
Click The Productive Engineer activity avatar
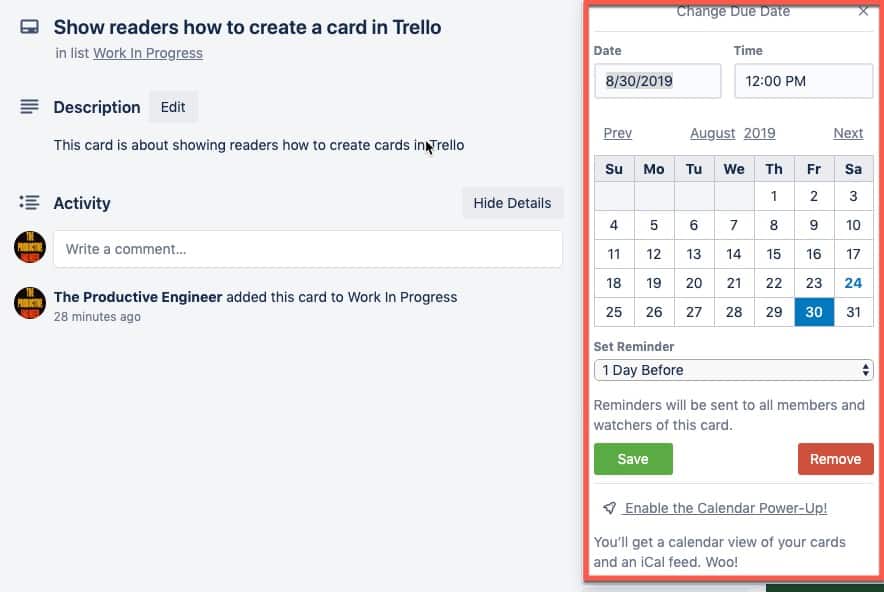30,303
